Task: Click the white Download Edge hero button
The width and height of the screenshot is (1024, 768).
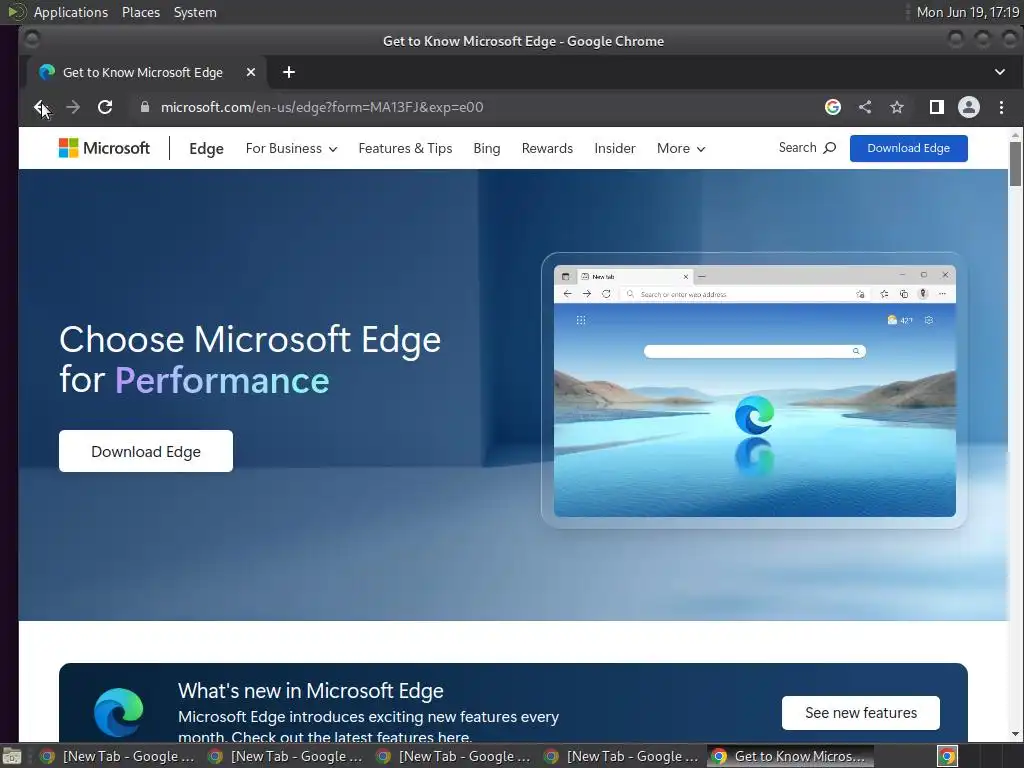Action: tap(146, 451)
